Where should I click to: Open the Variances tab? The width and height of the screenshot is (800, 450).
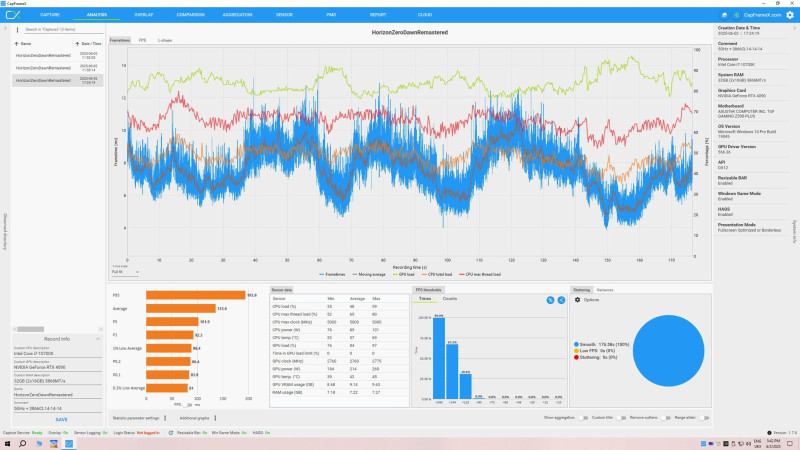click(x=605, y=290)
